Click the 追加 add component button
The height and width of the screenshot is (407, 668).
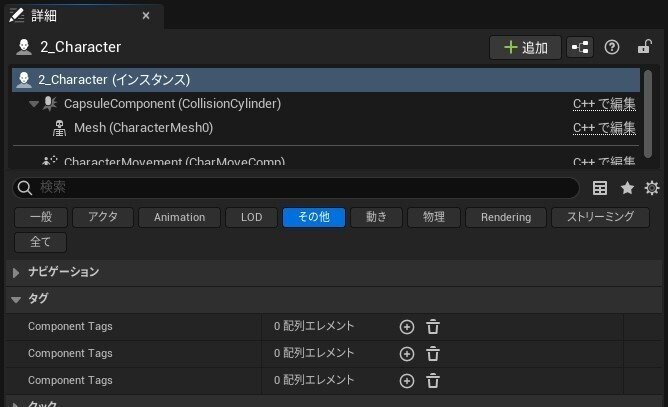[x=525, y=47]
